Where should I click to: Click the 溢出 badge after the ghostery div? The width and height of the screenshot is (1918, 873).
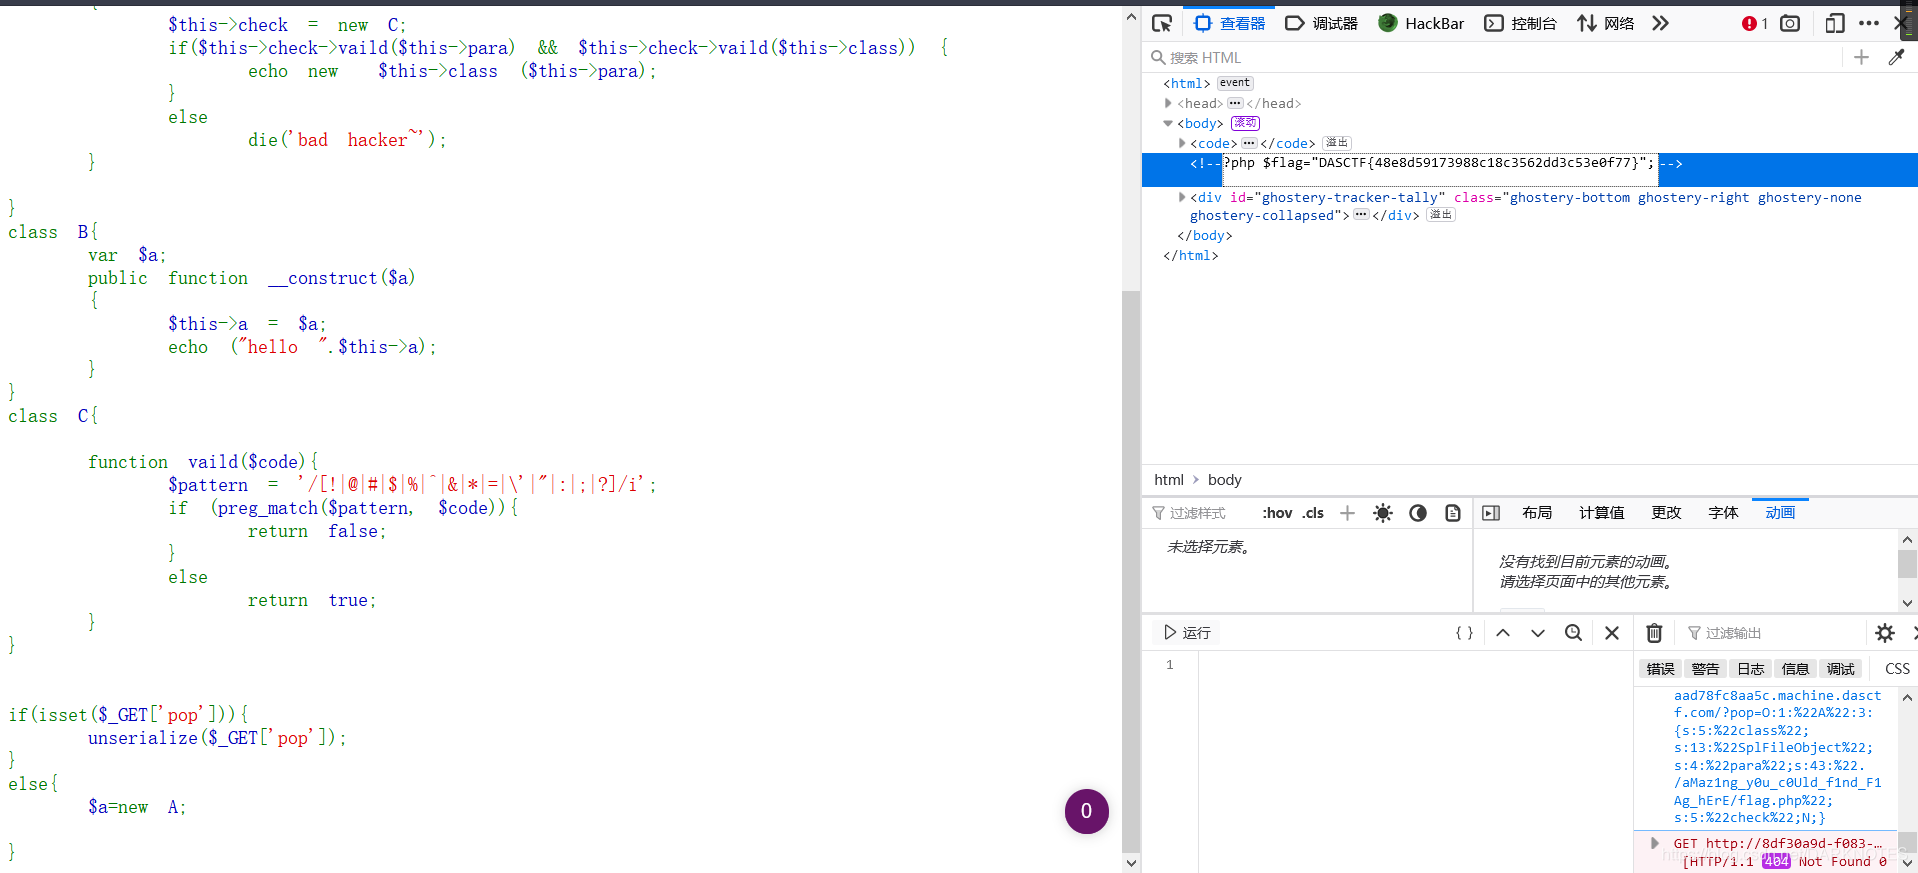point(1440,215)
